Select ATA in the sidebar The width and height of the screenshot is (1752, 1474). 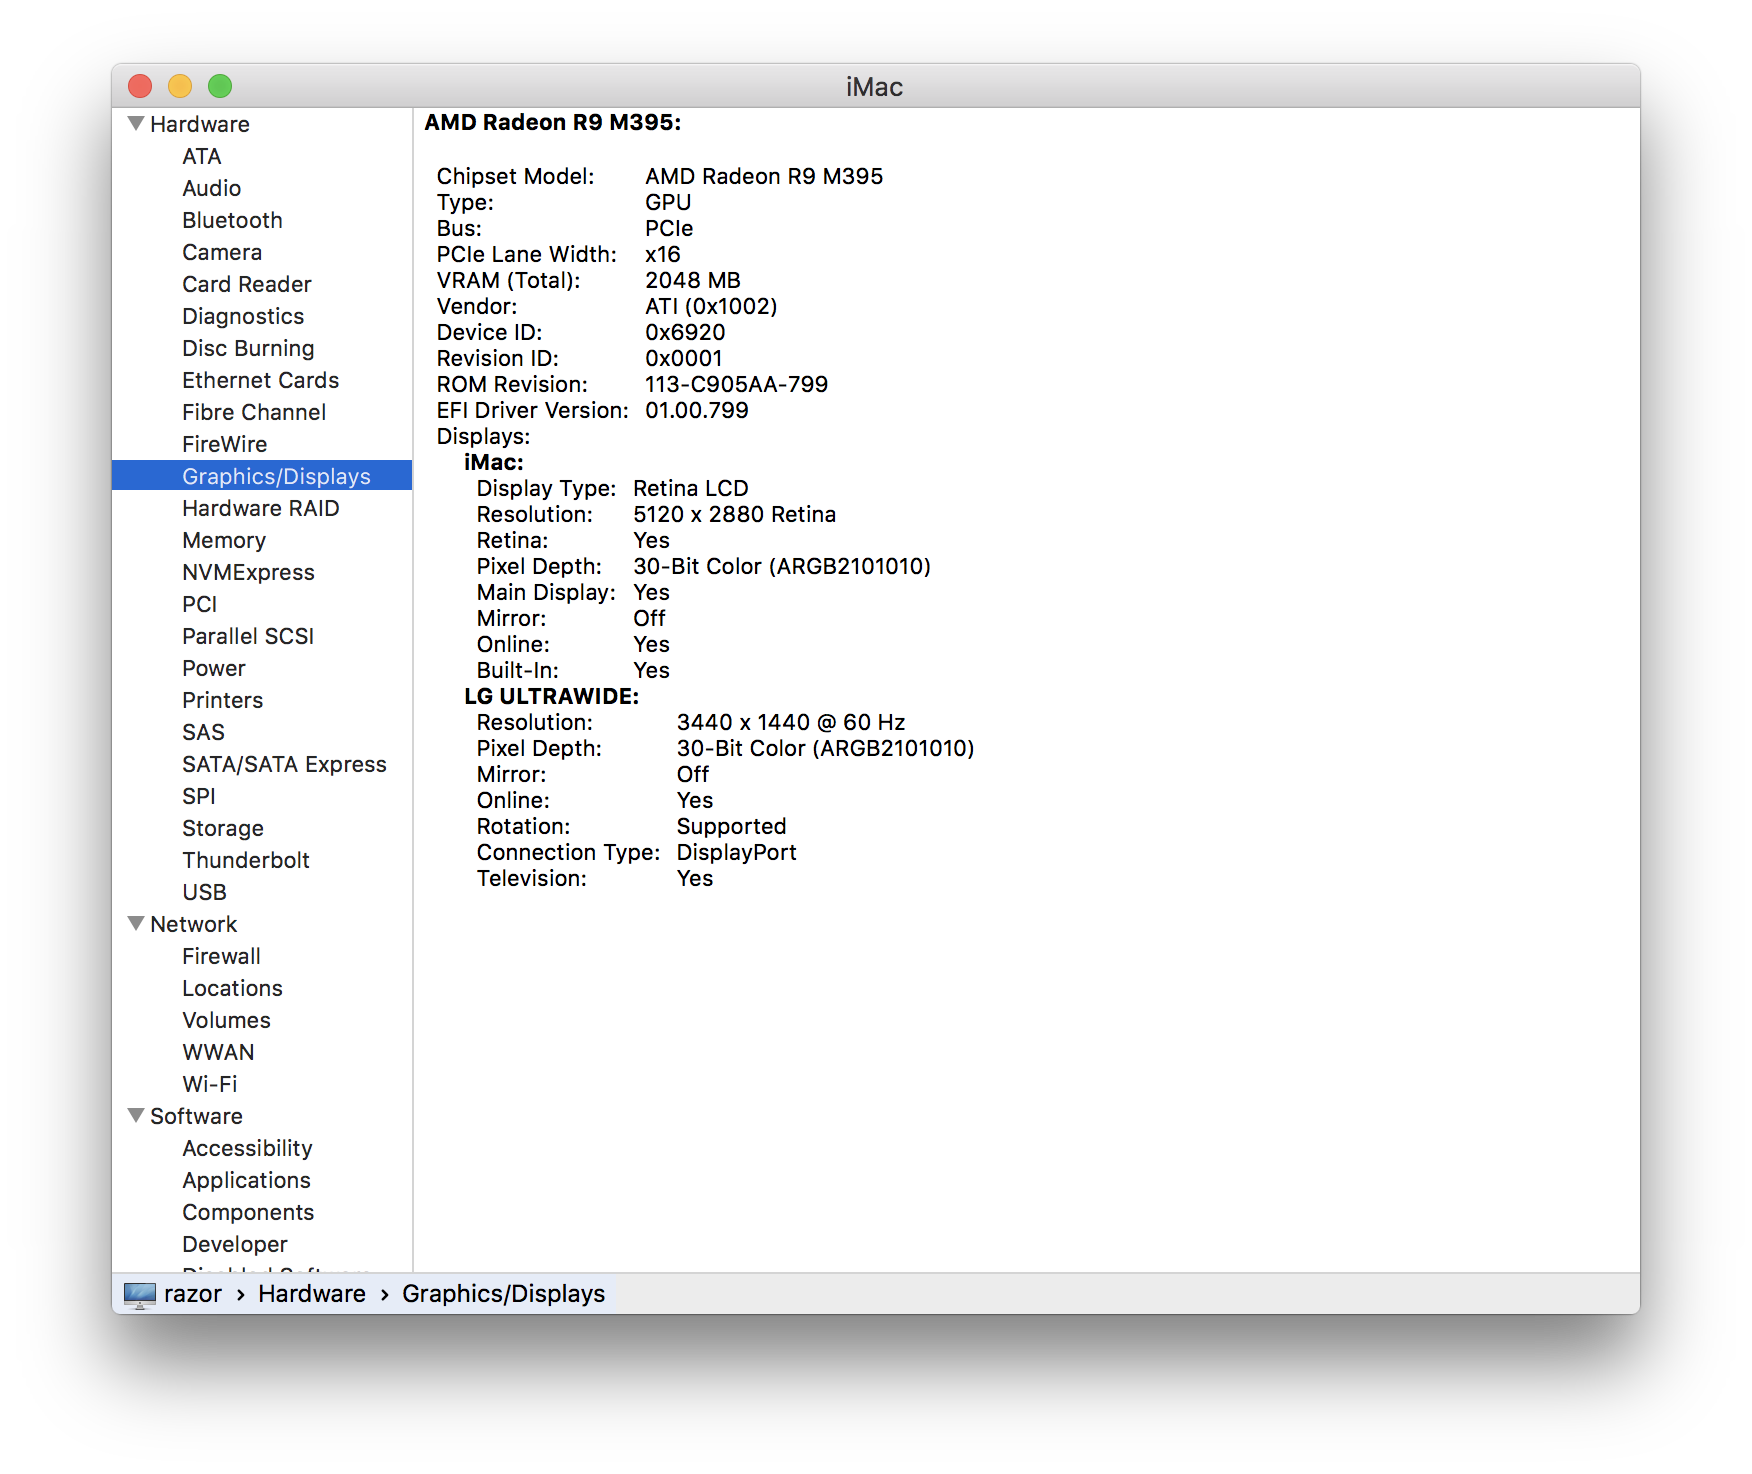[202, 156]
